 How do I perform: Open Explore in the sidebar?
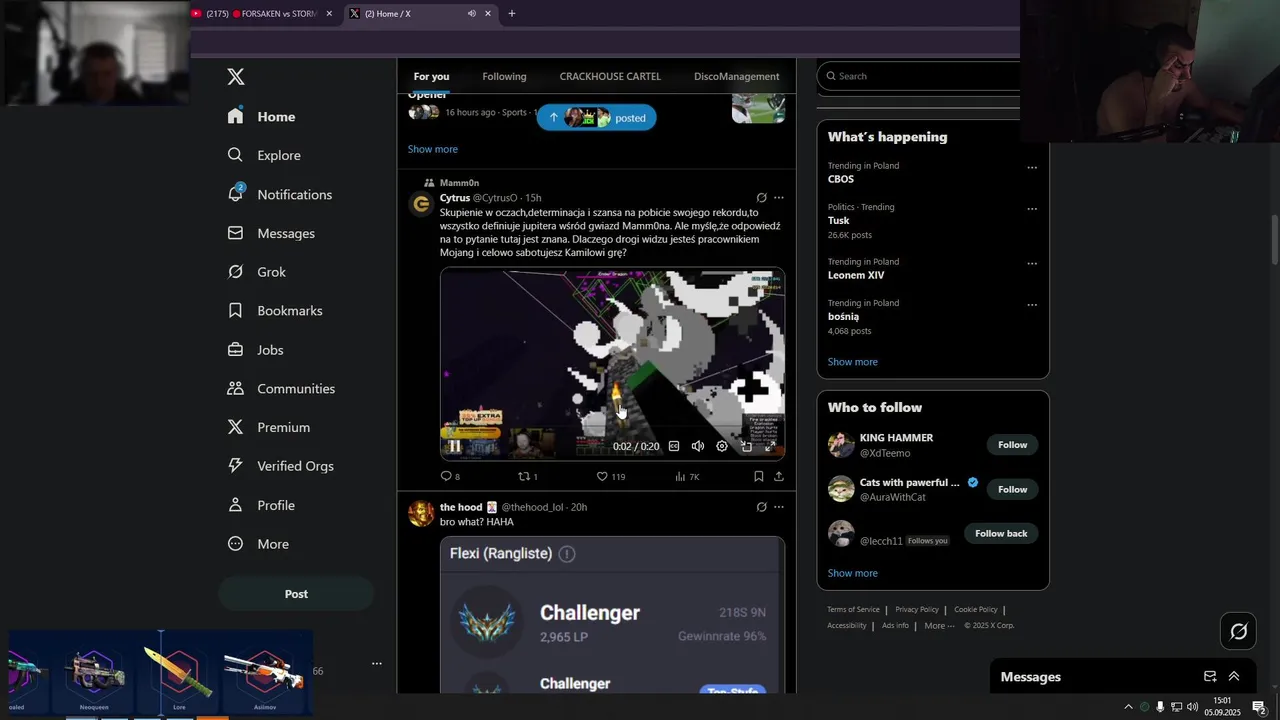pyautogui.click(x=264, y=155)
